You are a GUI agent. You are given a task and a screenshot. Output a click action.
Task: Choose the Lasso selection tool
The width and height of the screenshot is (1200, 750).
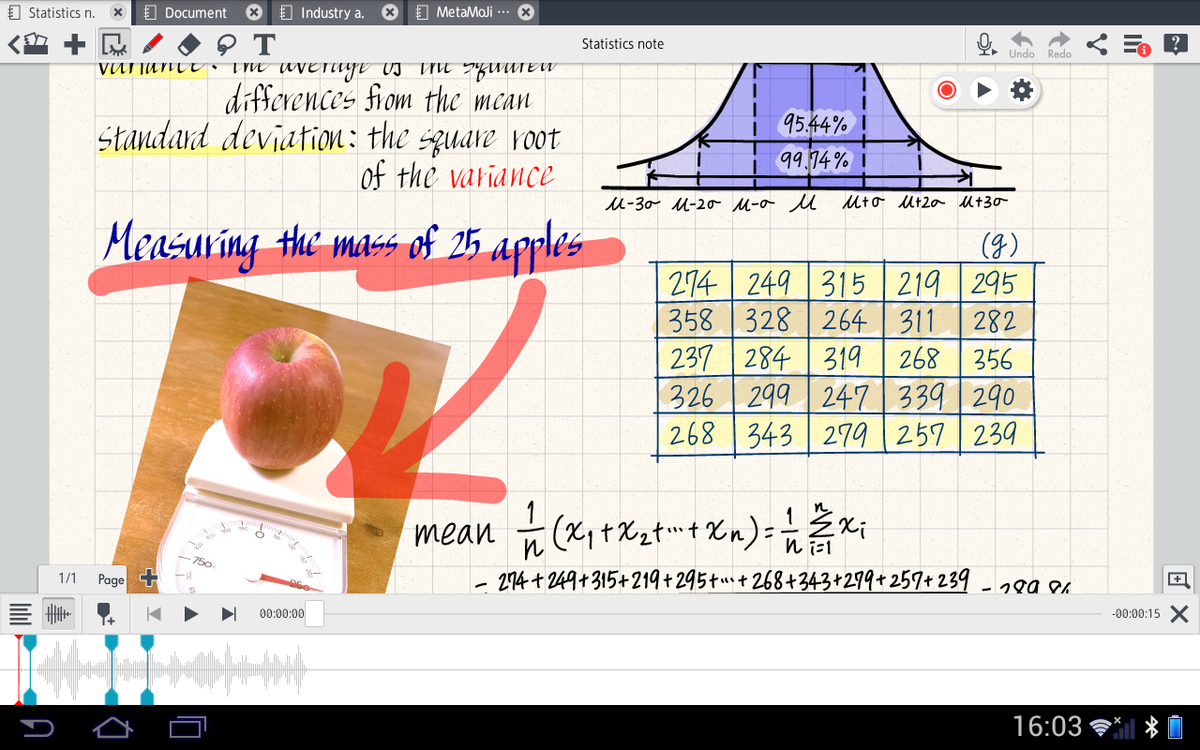(x=227, y=44)
